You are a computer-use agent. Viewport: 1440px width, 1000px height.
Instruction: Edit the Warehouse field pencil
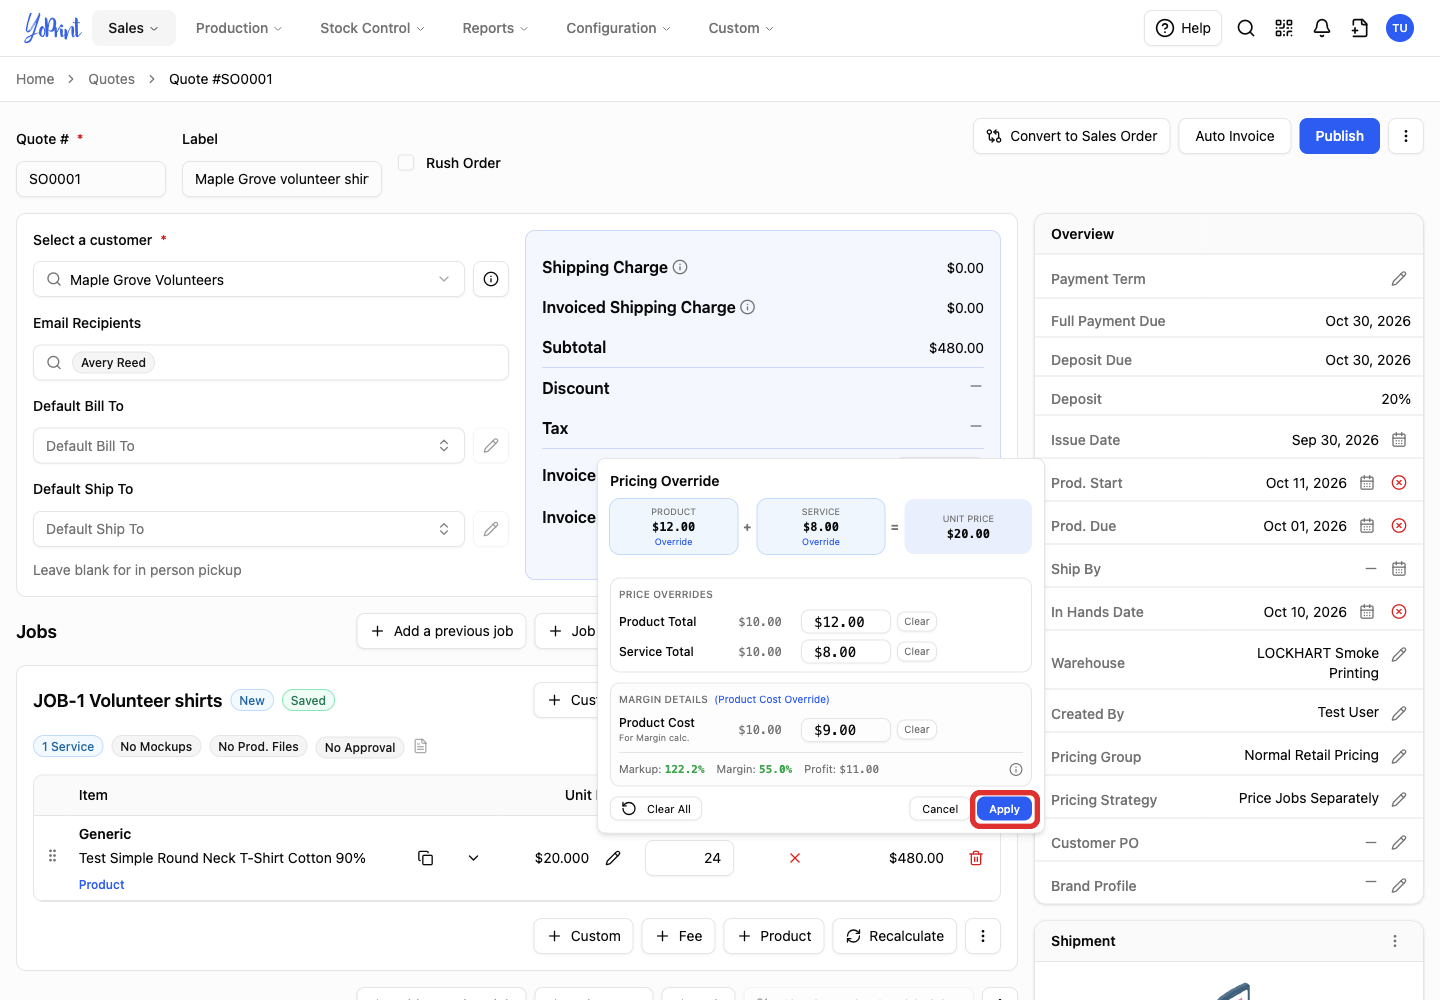point(1399,654)
